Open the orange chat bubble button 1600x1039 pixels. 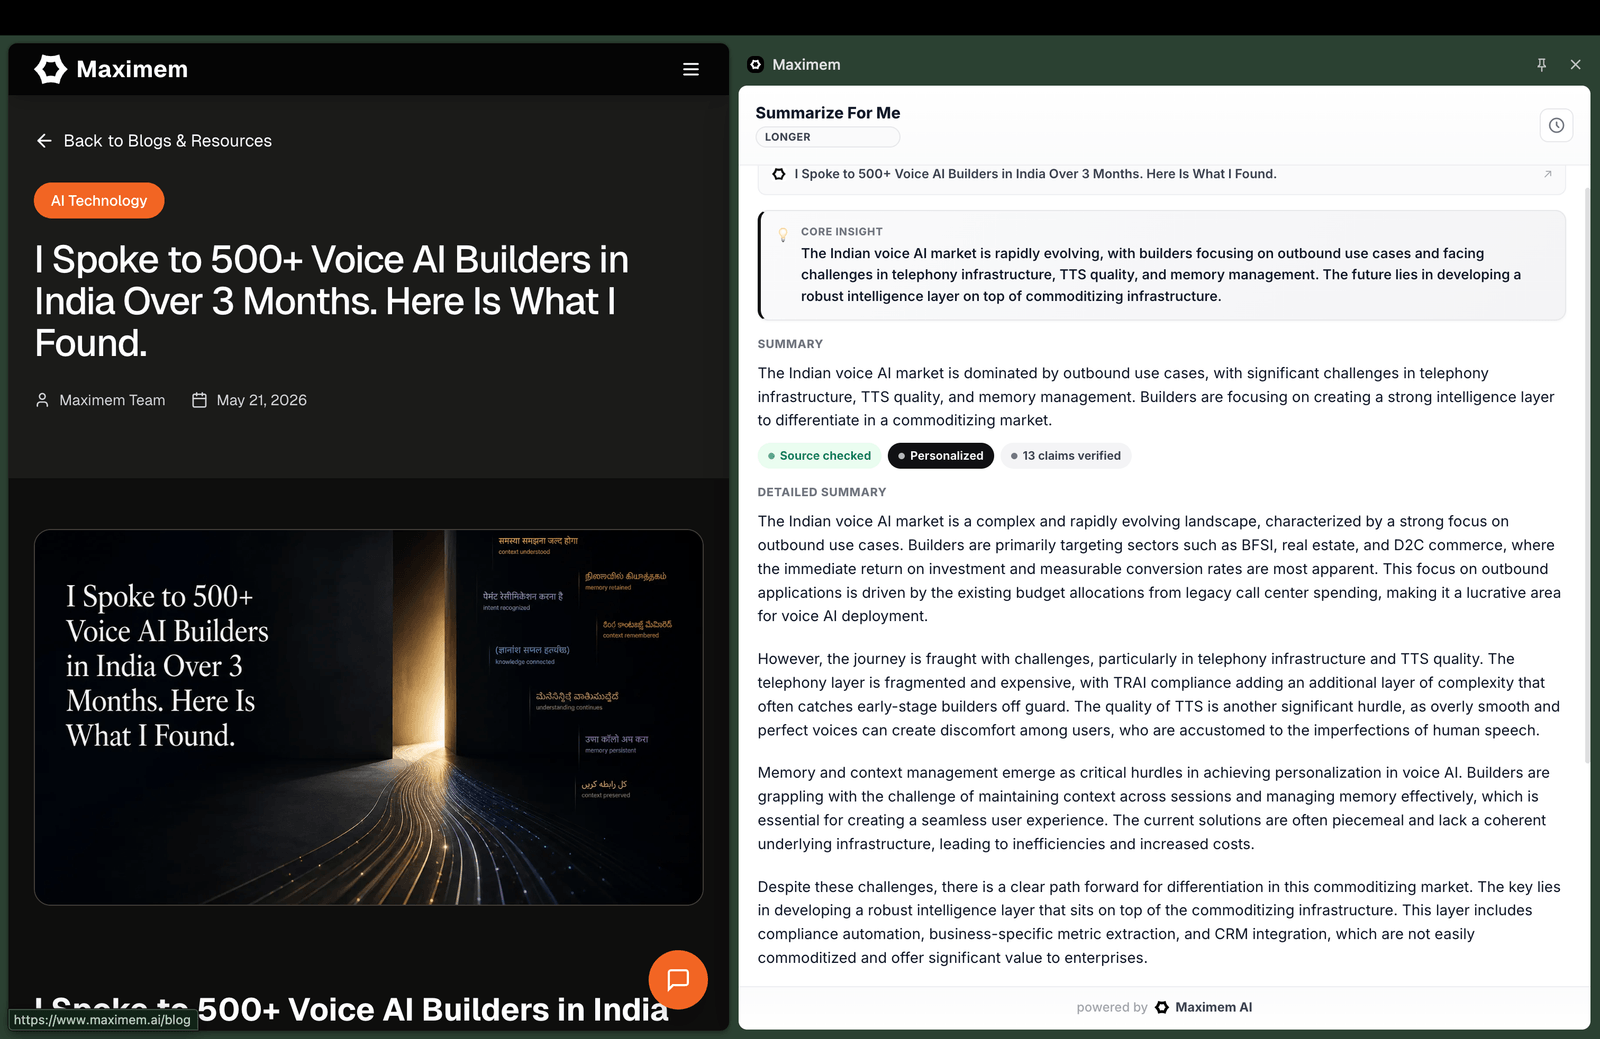point(678,979)
